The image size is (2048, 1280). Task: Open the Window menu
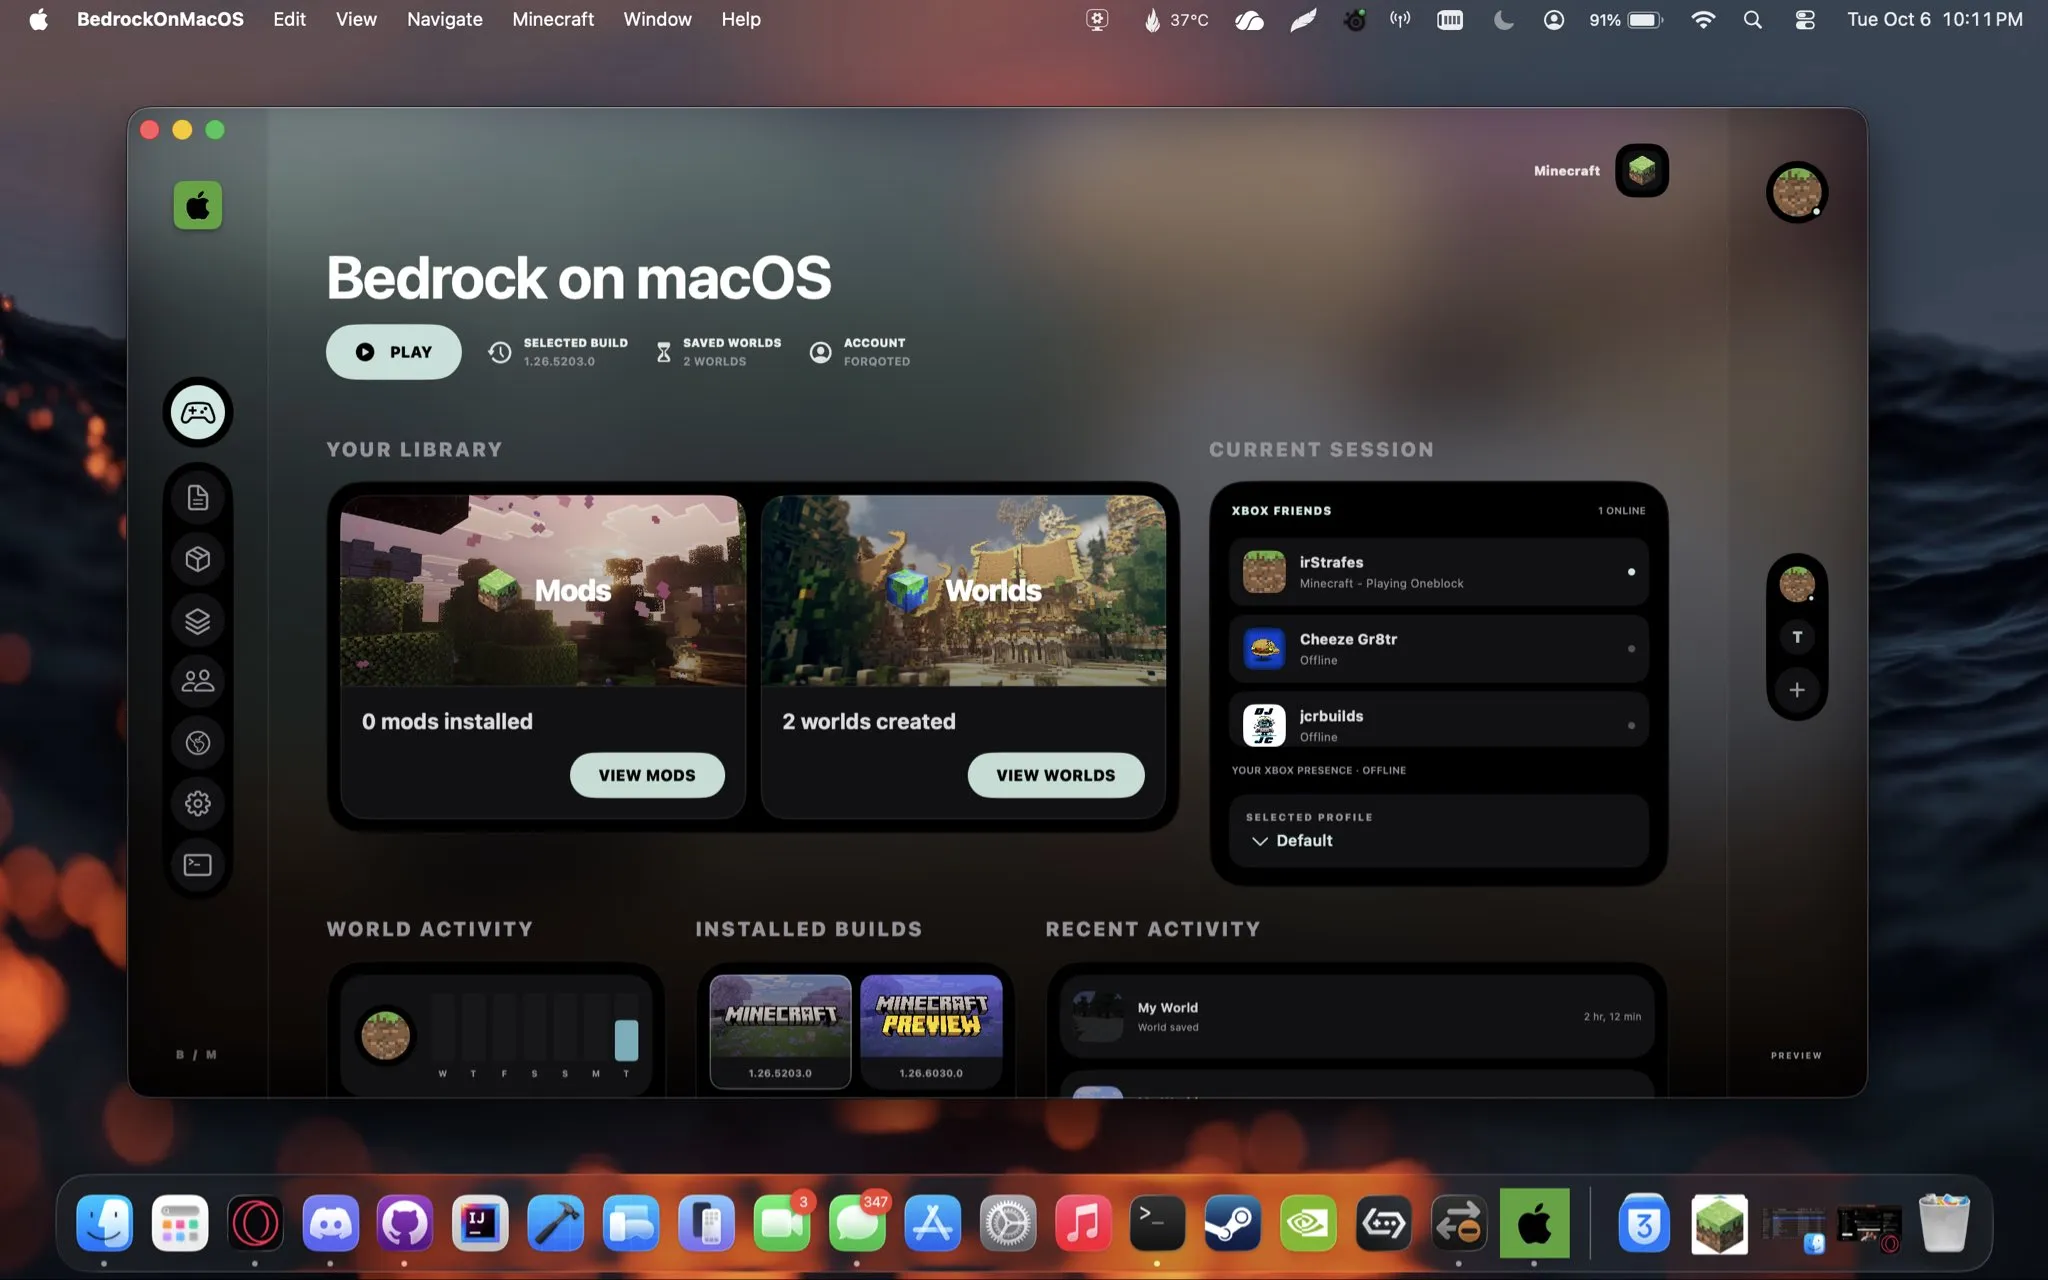click(x=657, y=19)
